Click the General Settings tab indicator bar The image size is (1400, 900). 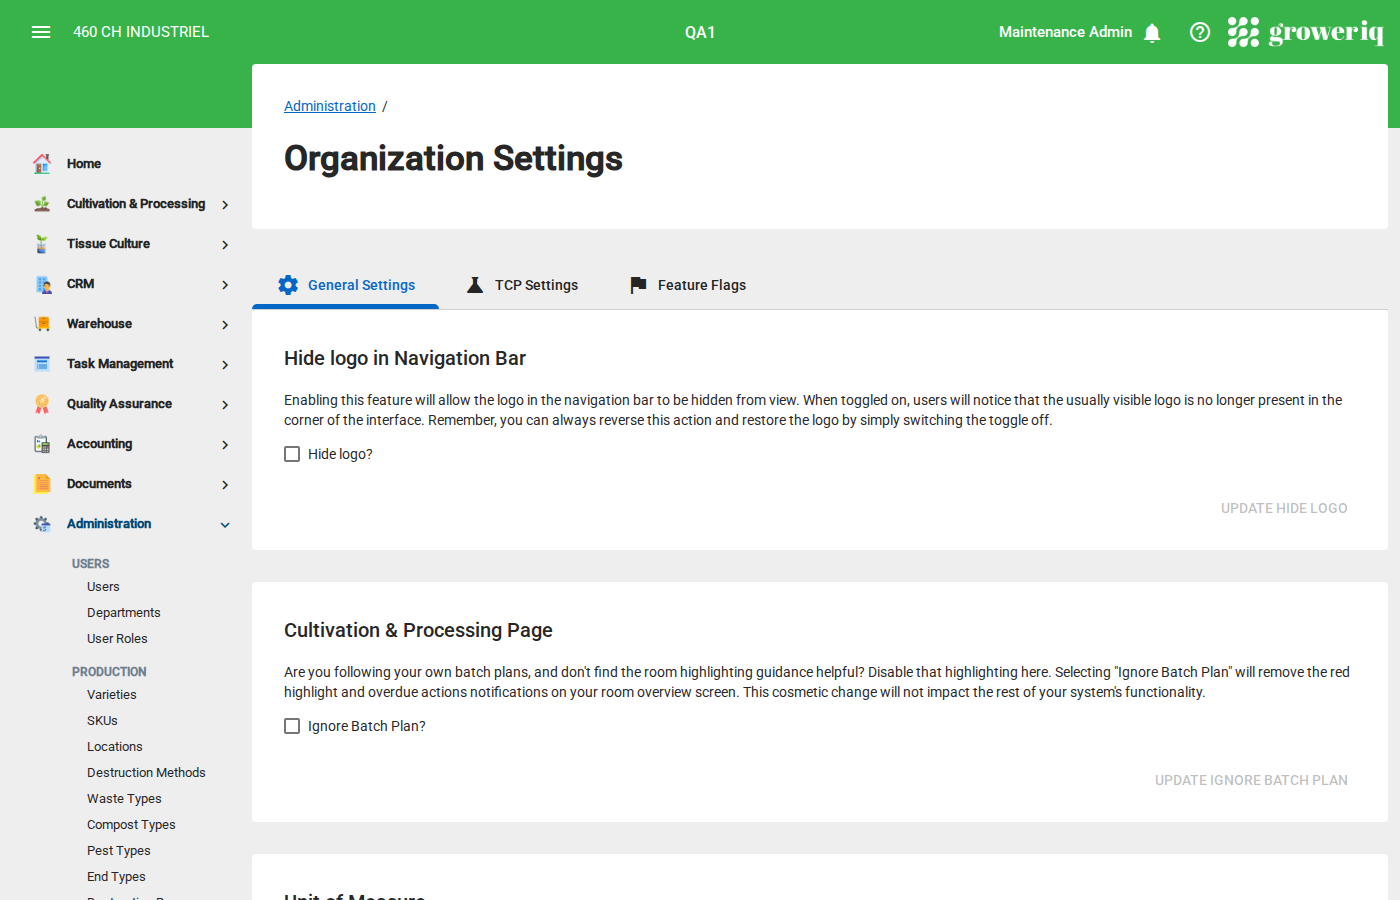345,307
